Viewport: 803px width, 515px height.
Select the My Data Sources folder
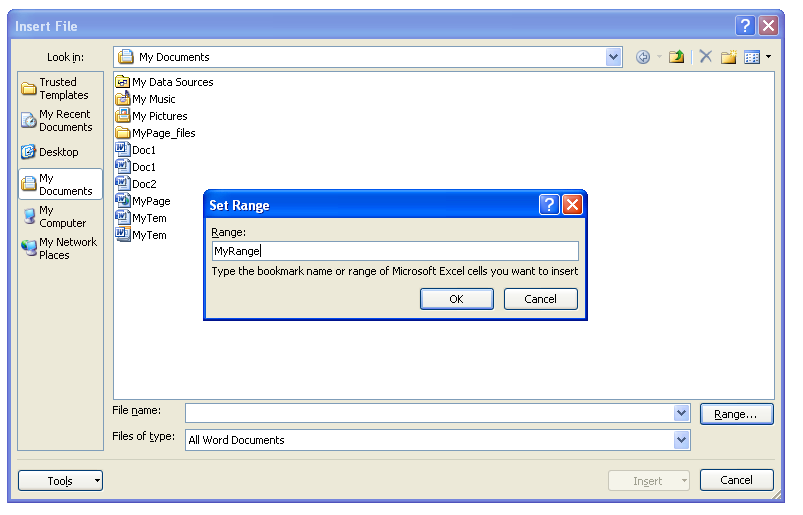(x=164, y=82)
